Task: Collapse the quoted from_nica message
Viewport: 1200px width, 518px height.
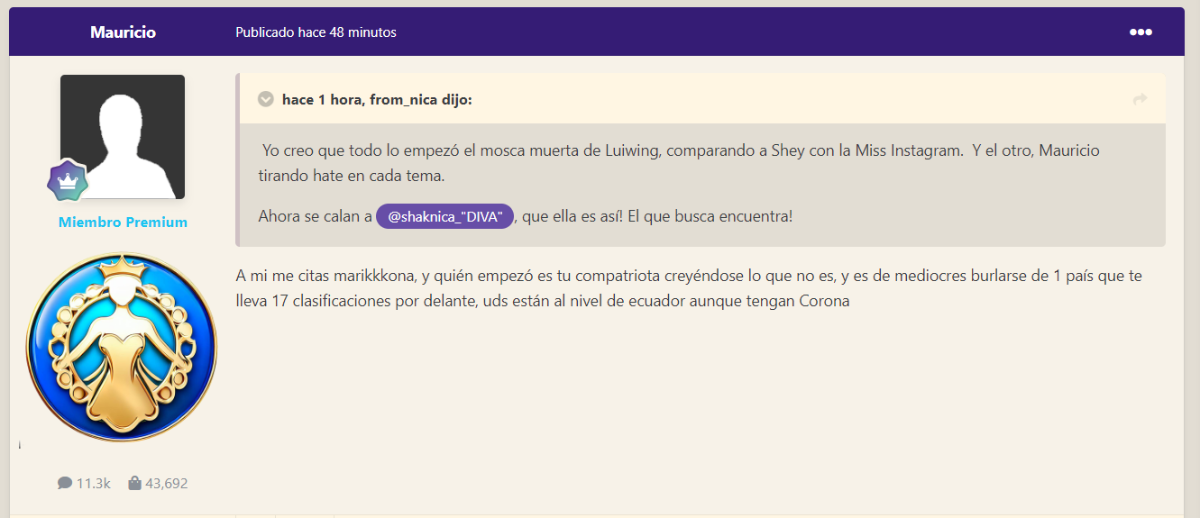Action: click(266, 99)
